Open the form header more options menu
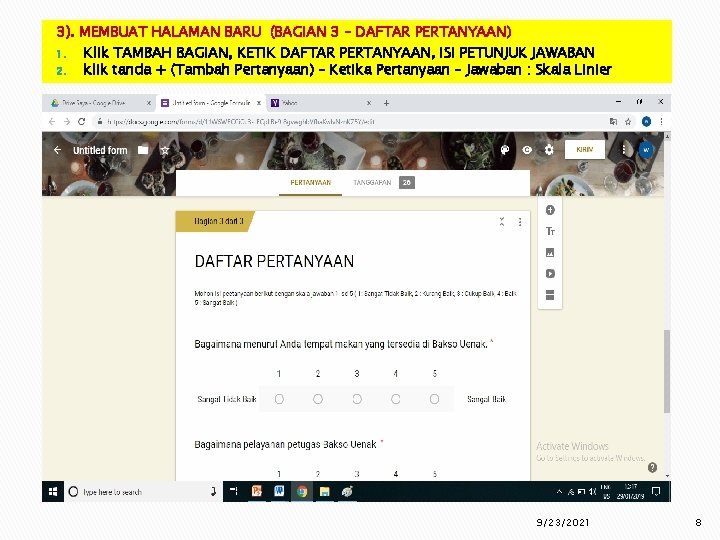The image size is (720, 540). tap(624, 150)
